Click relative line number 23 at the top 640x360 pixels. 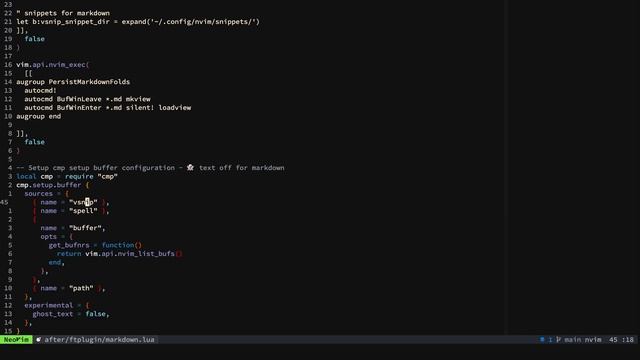tap(8, 4)
